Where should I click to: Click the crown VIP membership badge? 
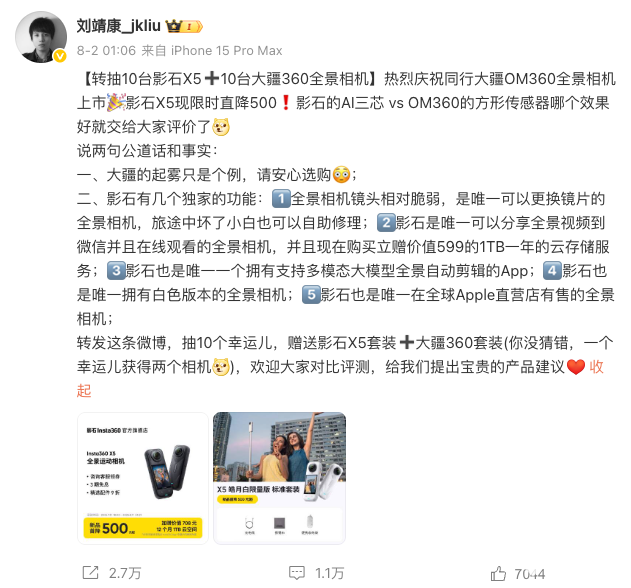[x=184, y=27]
